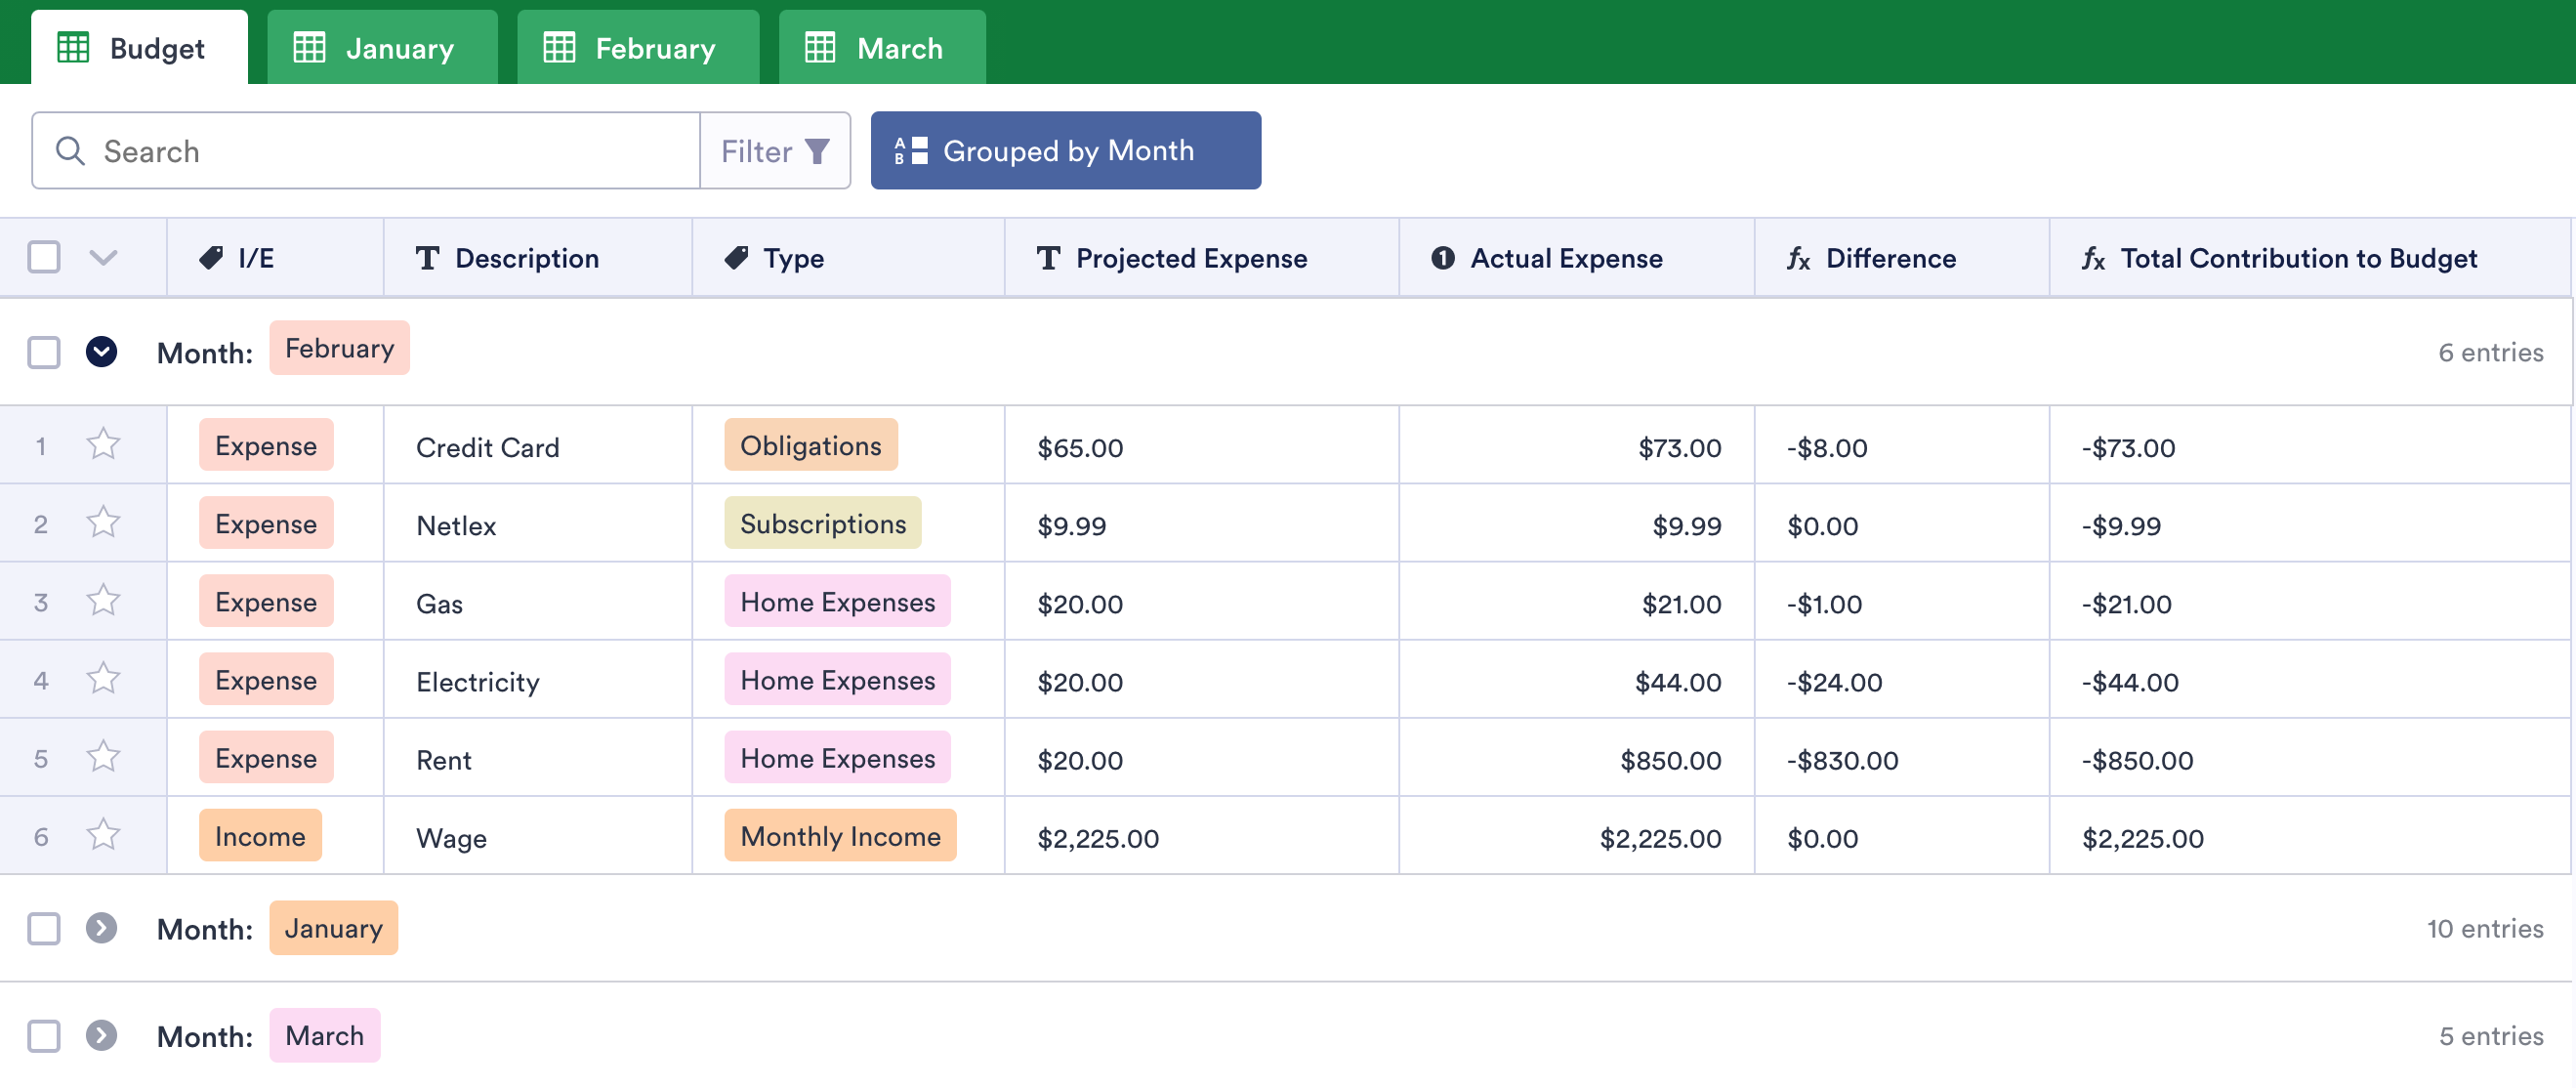Check the select-all header checkbox

pyautogui.click(x=44, y=257)
